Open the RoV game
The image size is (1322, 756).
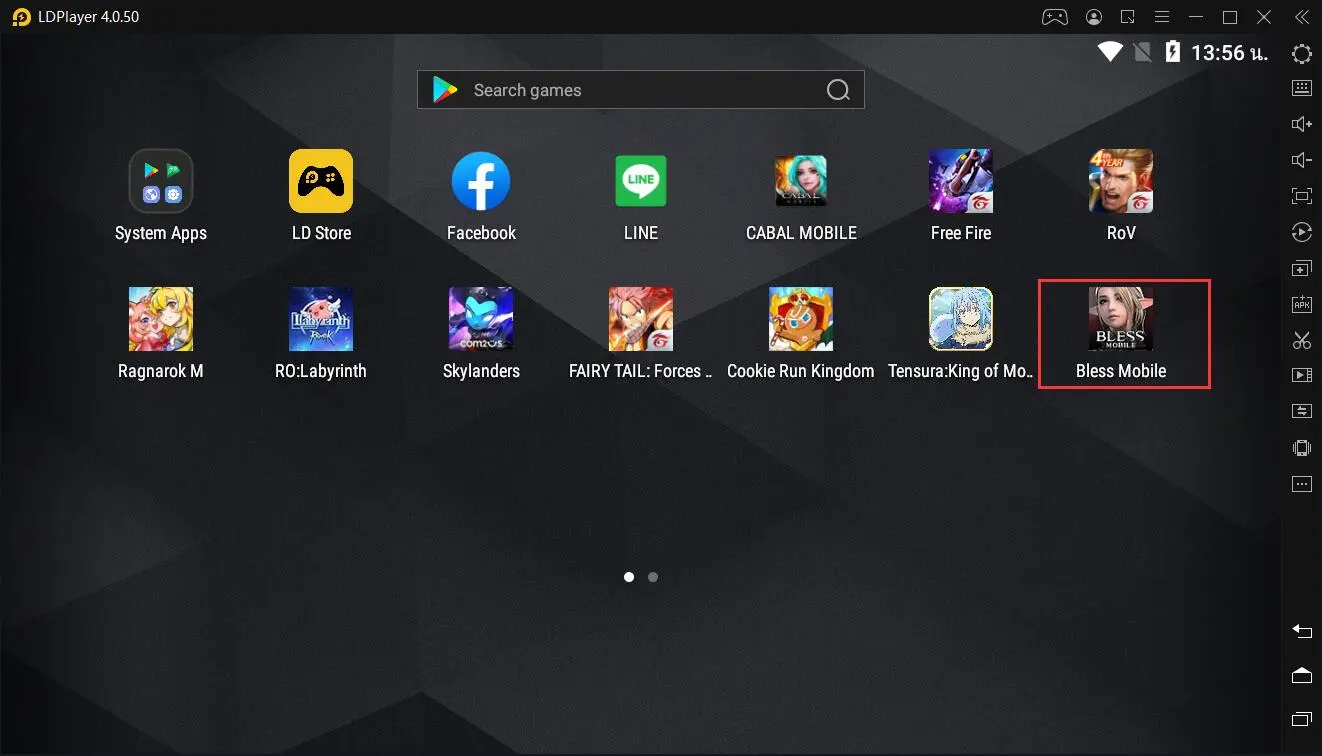click(1121, 181)
